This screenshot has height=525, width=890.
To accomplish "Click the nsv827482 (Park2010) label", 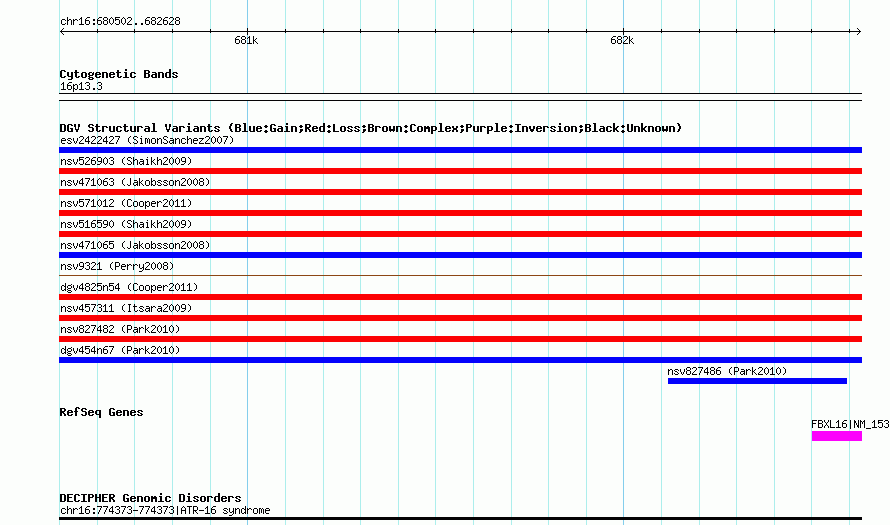I will [x=120, y=329].
